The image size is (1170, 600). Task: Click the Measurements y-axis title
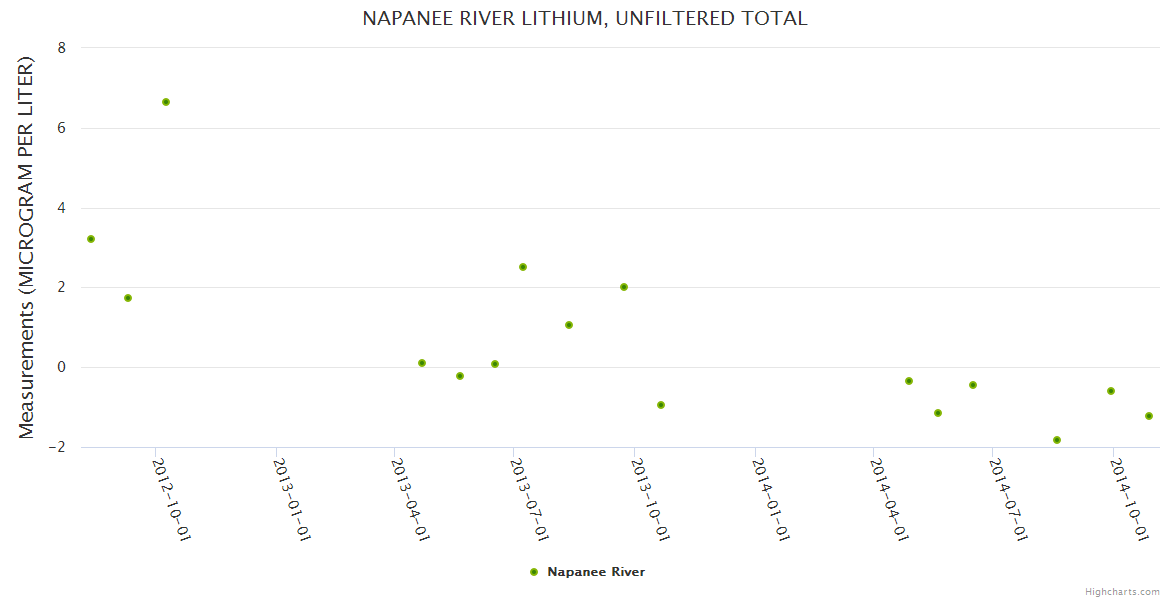[x=27, y=247]
